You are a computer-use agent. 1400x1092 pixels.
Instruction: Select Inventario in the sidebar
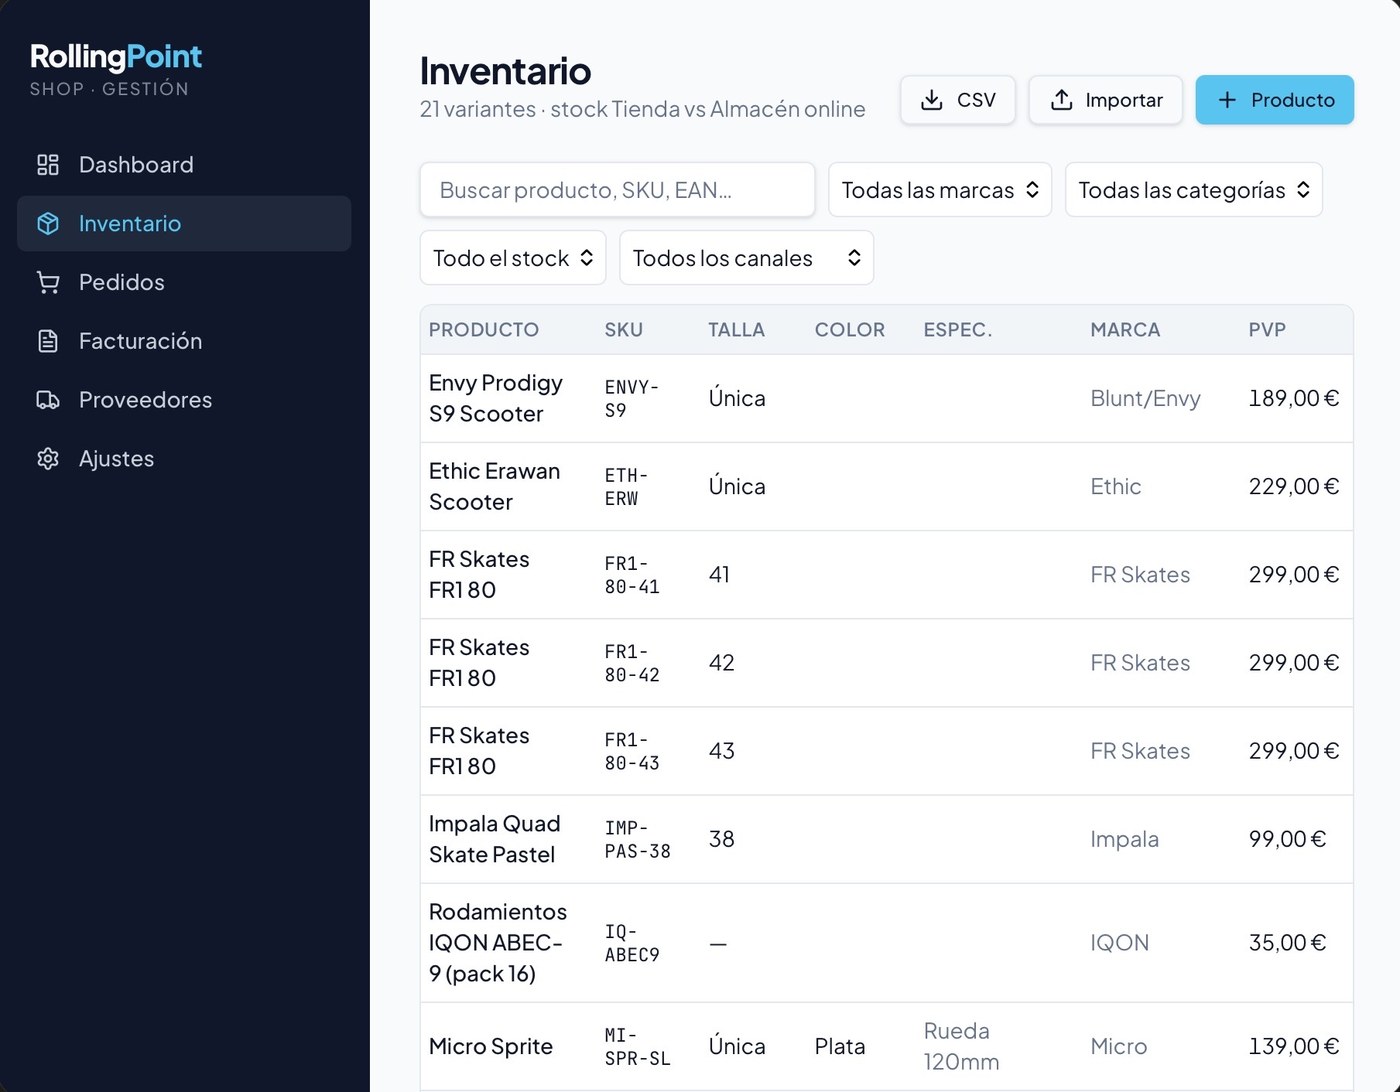(184, 224)
